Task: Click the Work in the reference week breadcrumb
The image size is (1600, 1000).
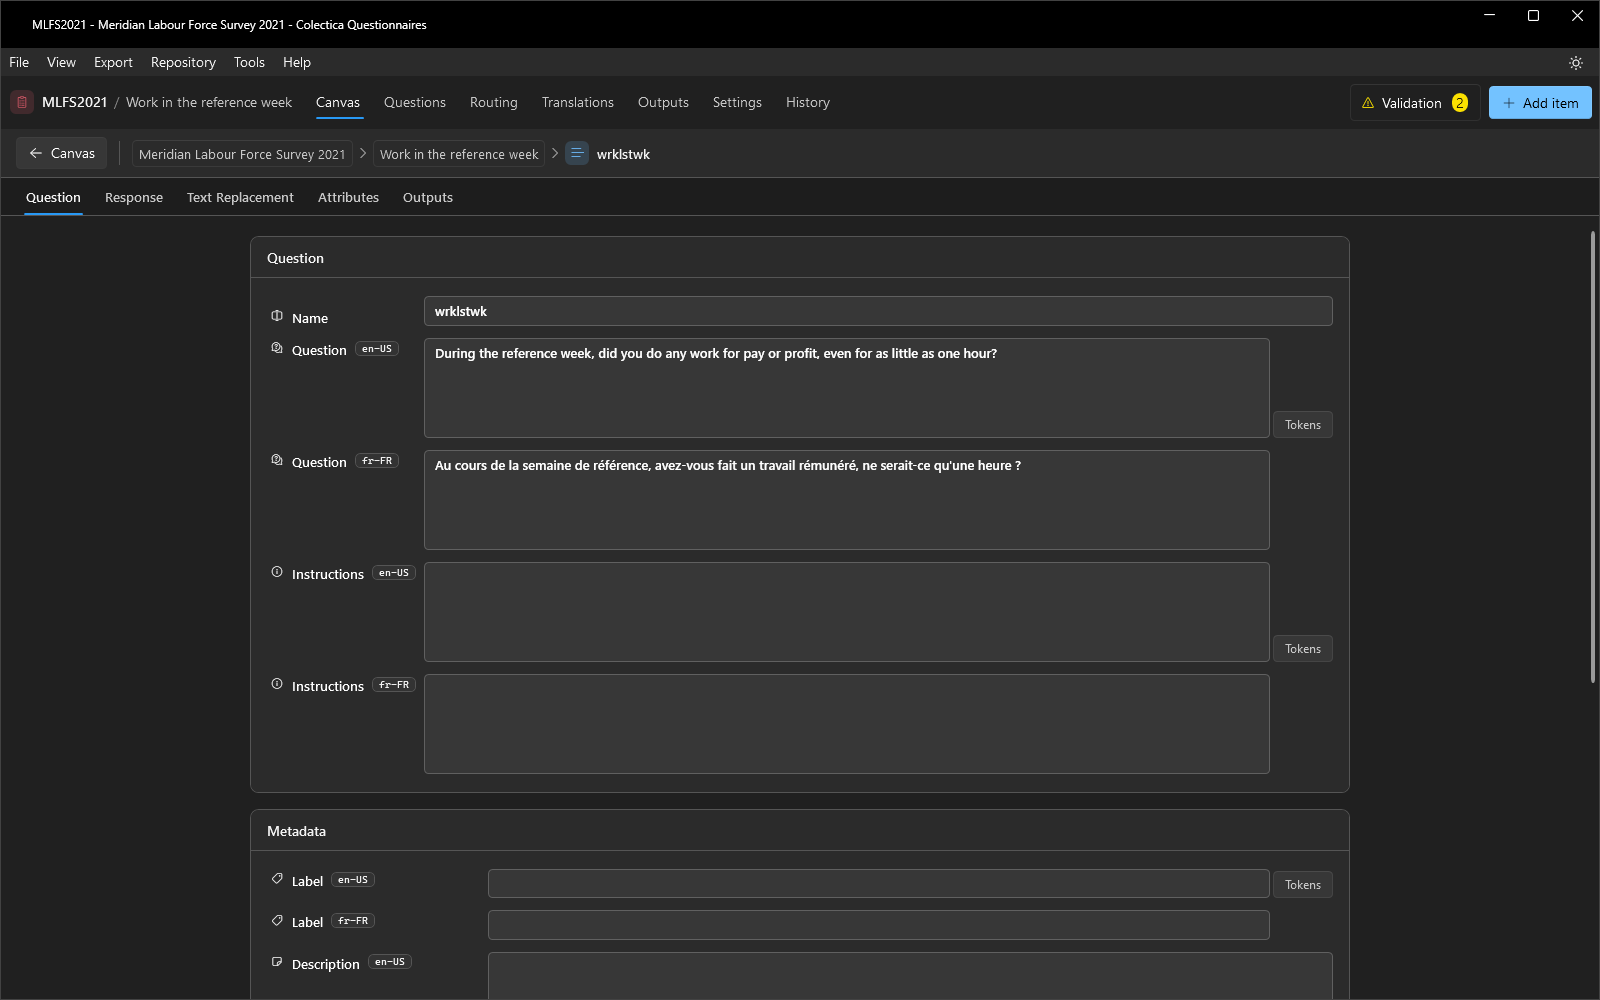Action: coord(459,154)
